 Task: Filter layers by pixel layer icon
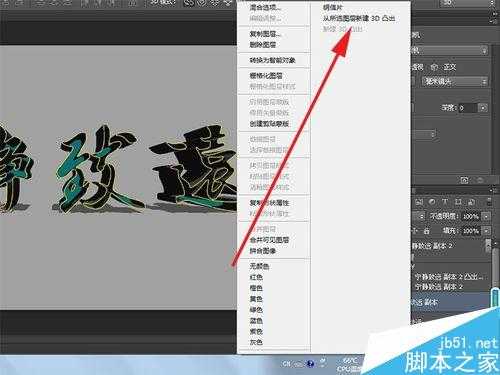(x=419, y=202)
